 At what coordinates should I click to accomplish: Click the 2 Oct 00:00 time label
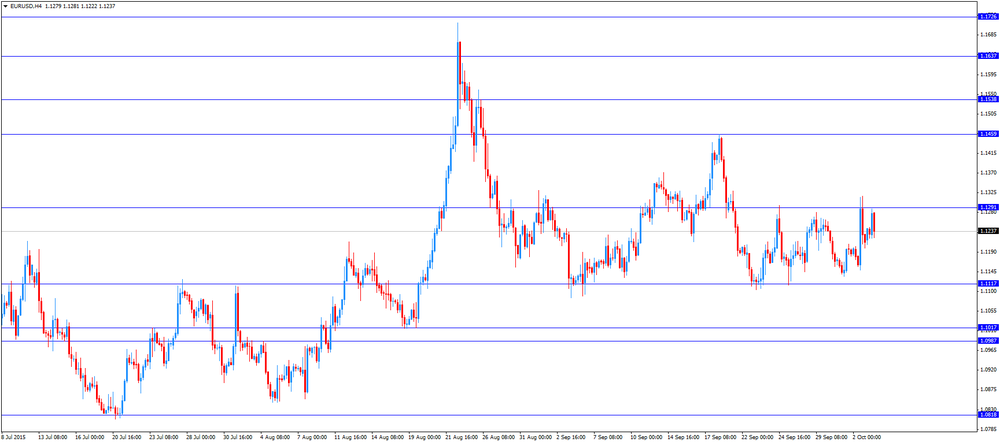click(867, 438)
